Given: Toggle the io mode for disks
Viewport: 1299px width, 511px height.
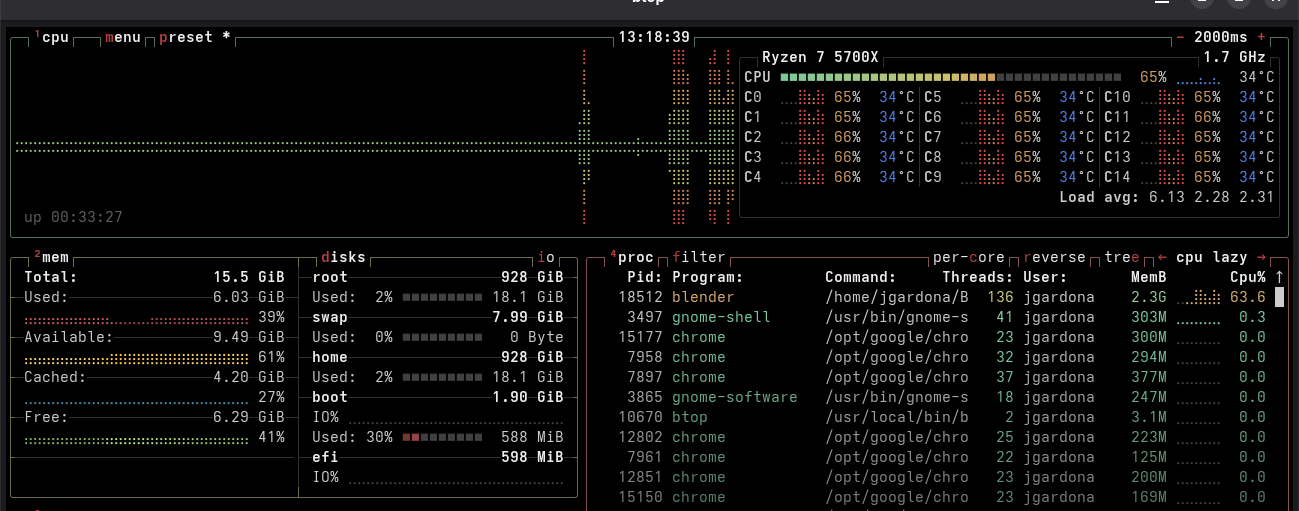Looking at the screenshot, I should [546, 257].
